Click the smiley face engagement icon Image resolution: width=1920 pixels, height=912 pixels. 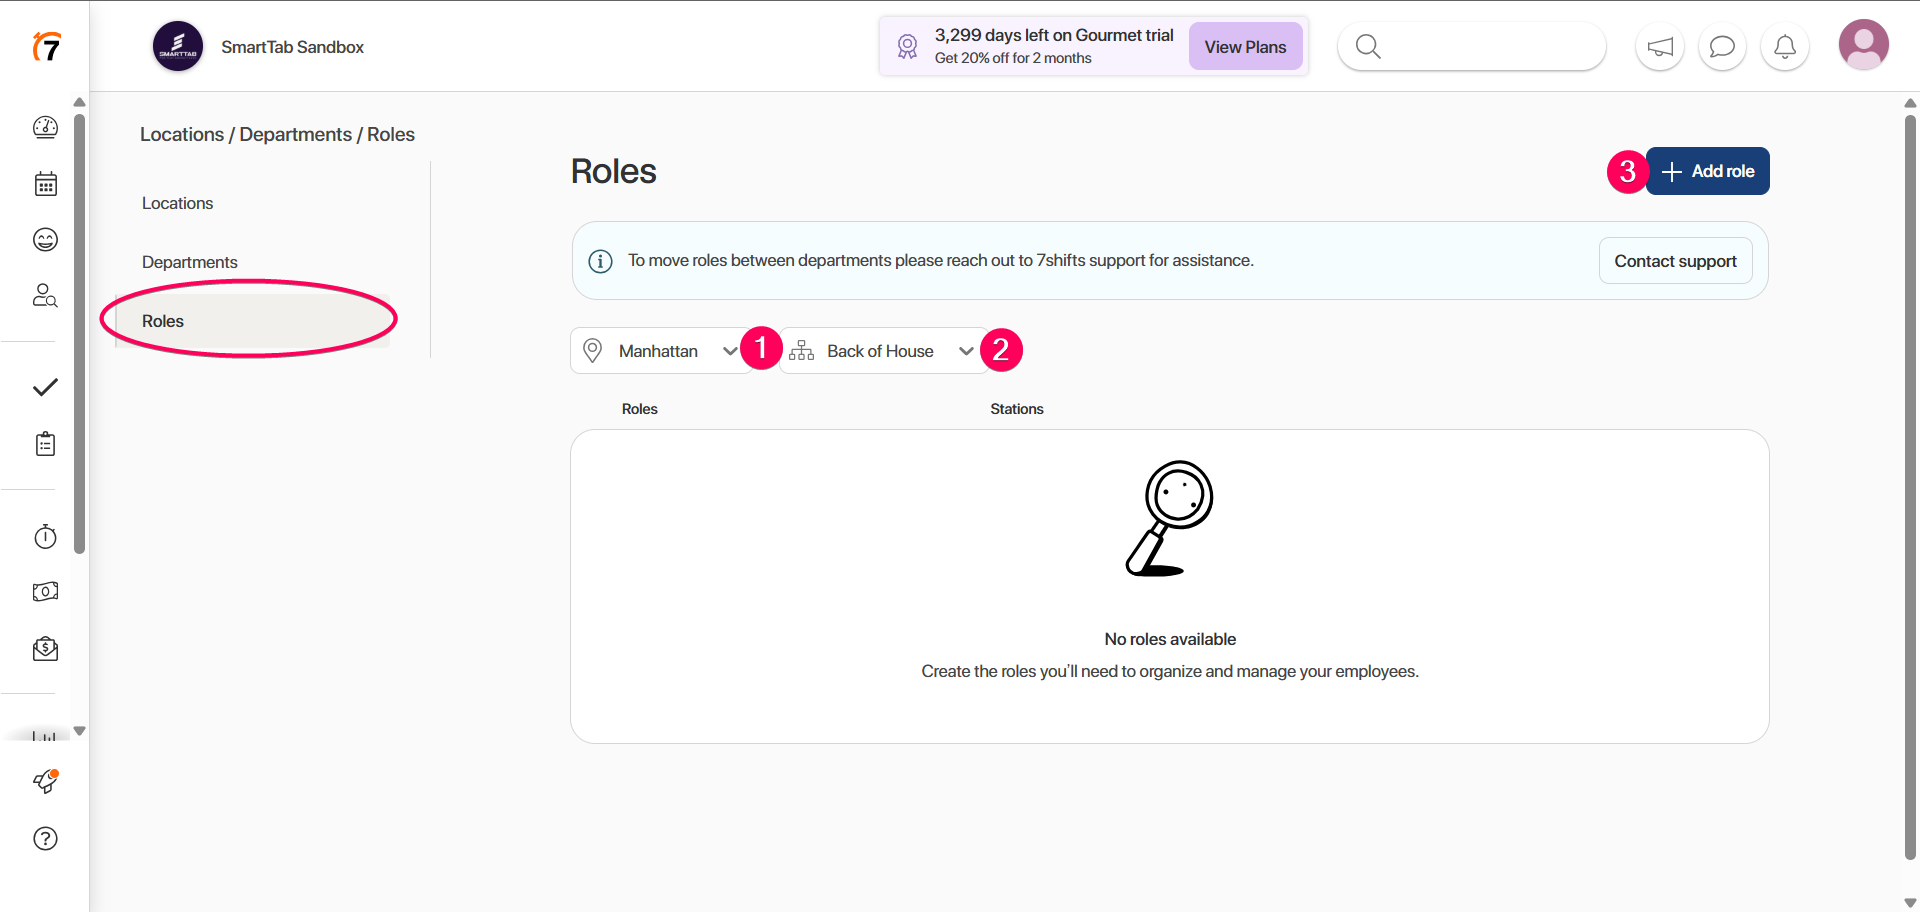(x=45, y=240)
